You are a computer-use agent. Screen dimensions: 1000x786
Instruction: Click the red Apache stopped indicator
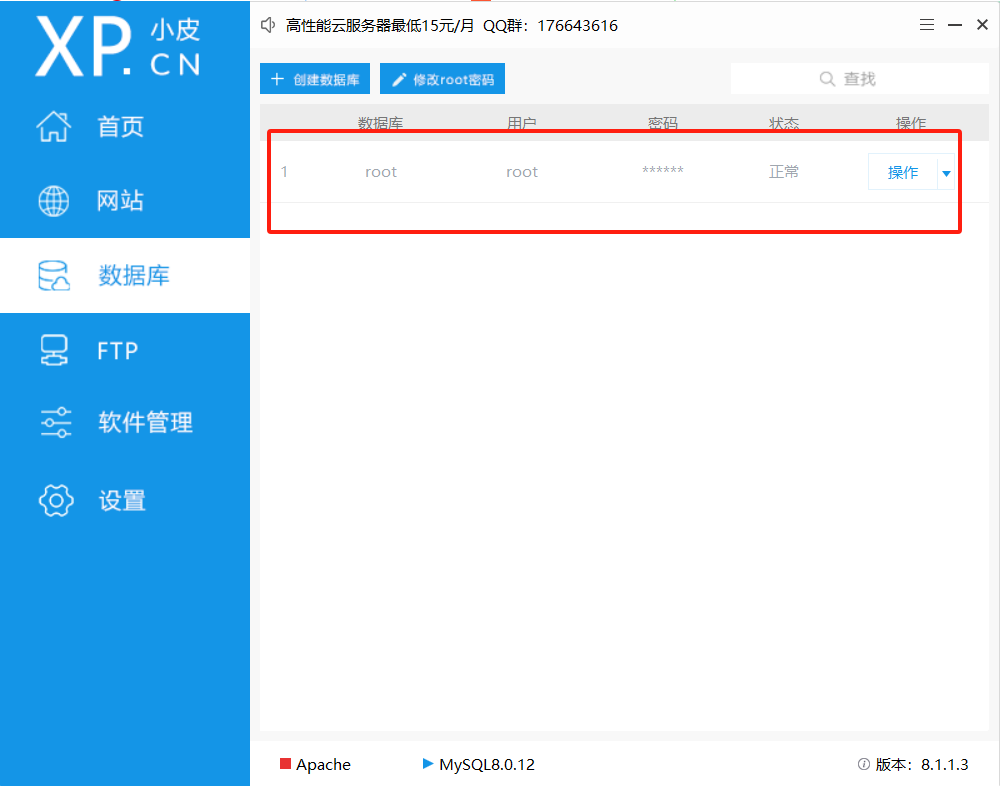(x=286, y=764)
